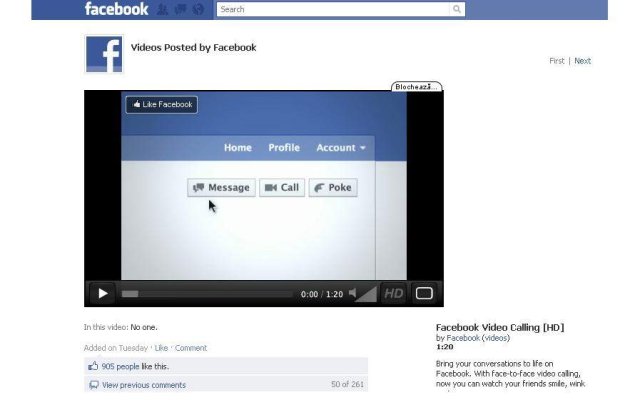Open Facebook page link under the video title

tap(463, 338)
